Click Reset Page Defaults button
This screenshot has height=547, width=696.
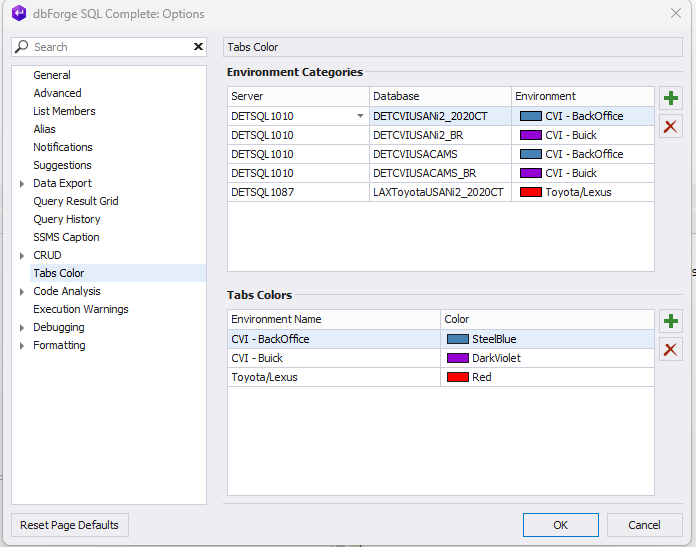(70, 525)
